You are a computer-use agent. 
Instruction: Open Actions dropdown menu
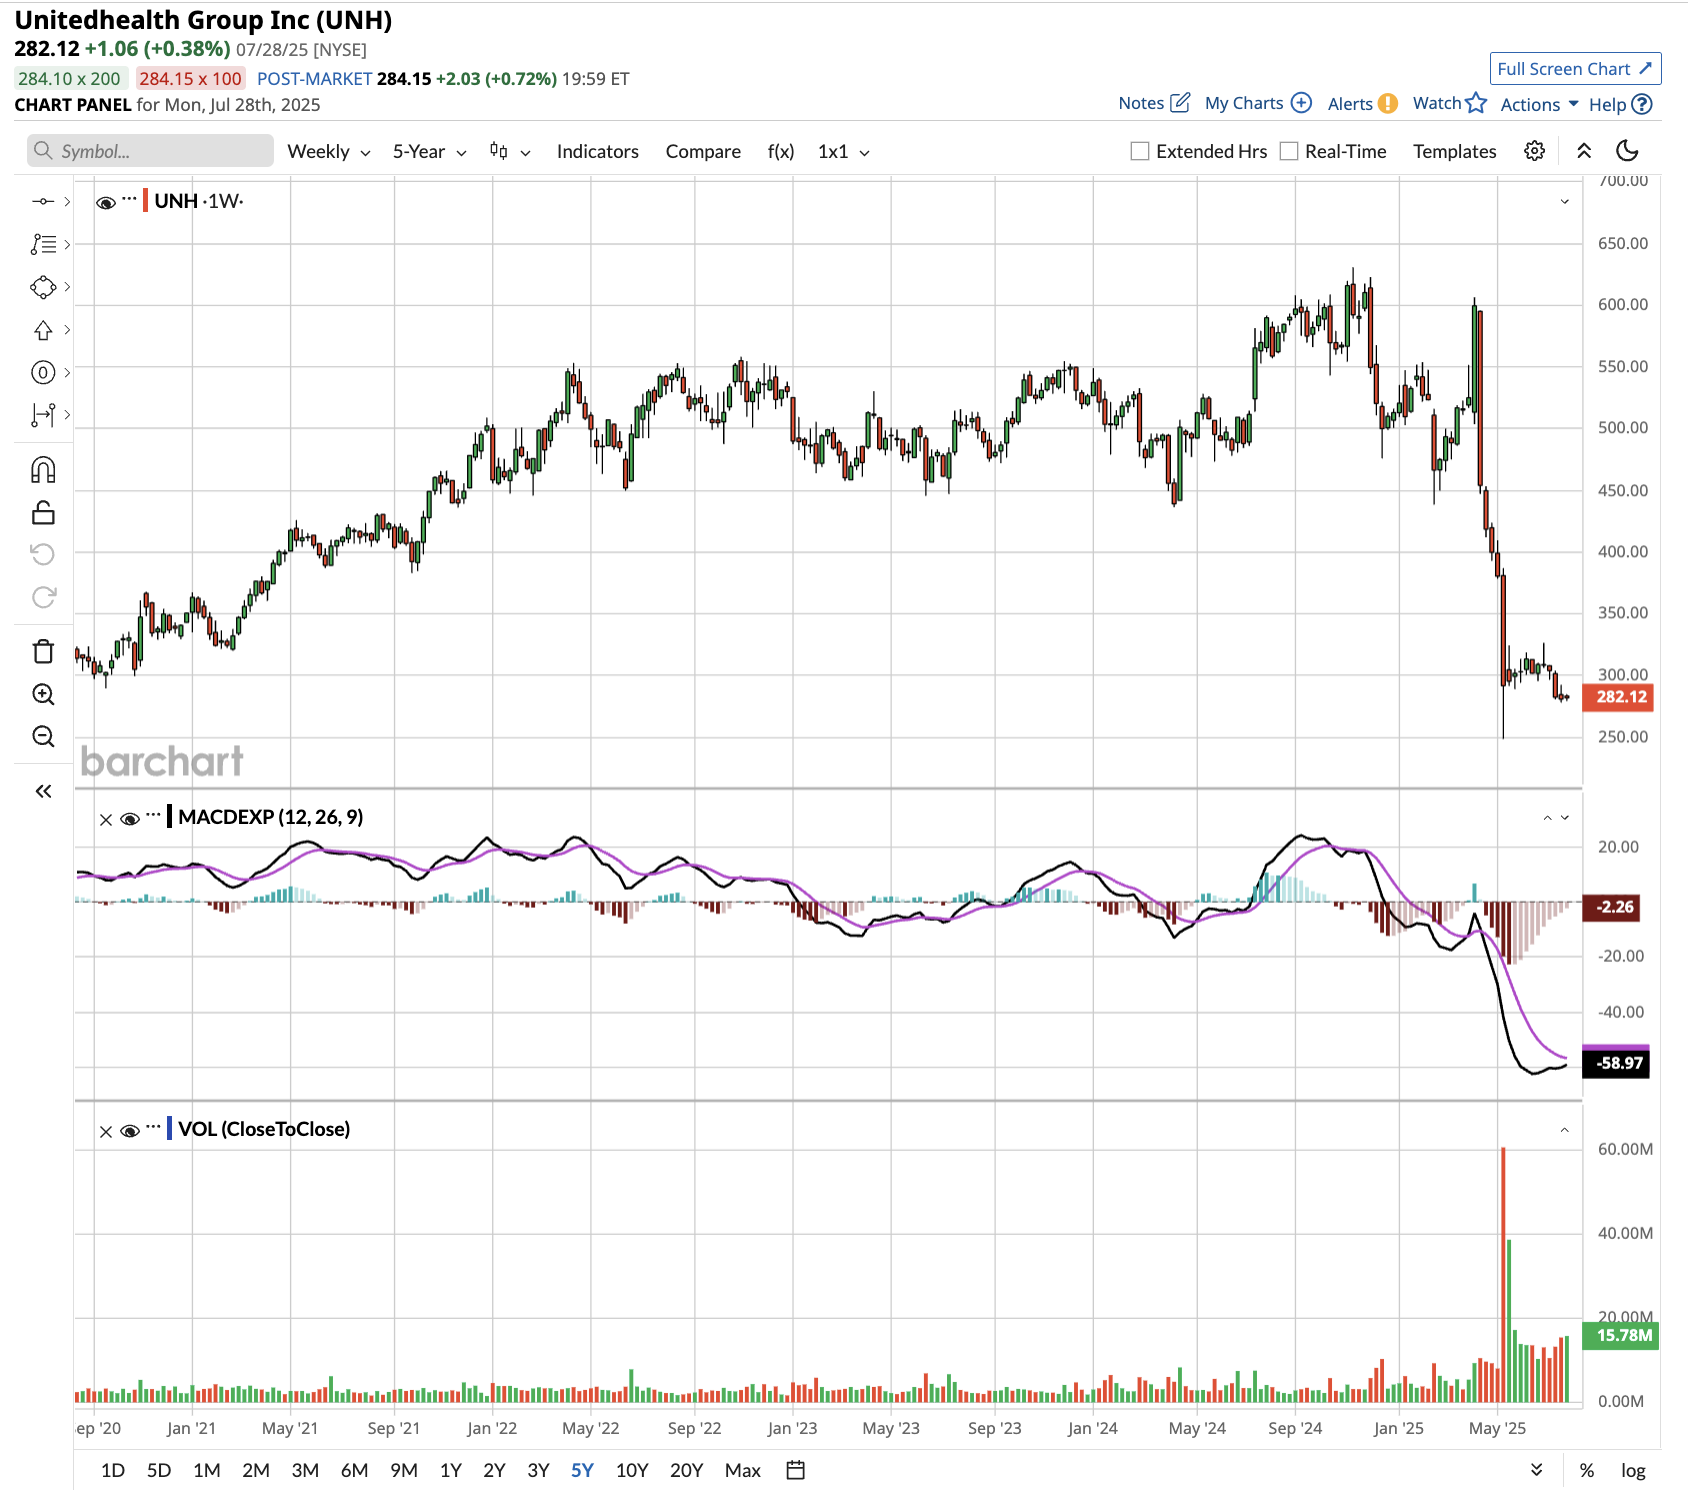click(1539, 104)
